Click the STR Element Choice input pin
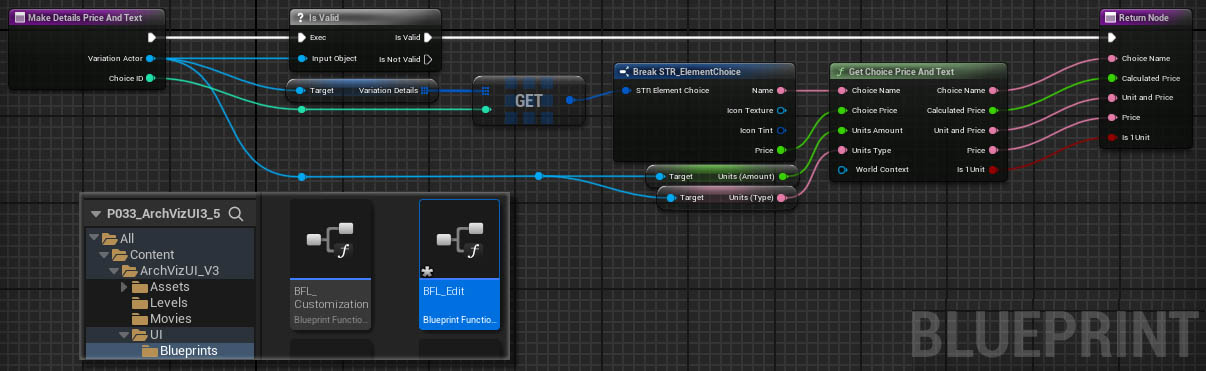Image resolution: width=1206 pixels, height=371 pixels. point(626,91)
